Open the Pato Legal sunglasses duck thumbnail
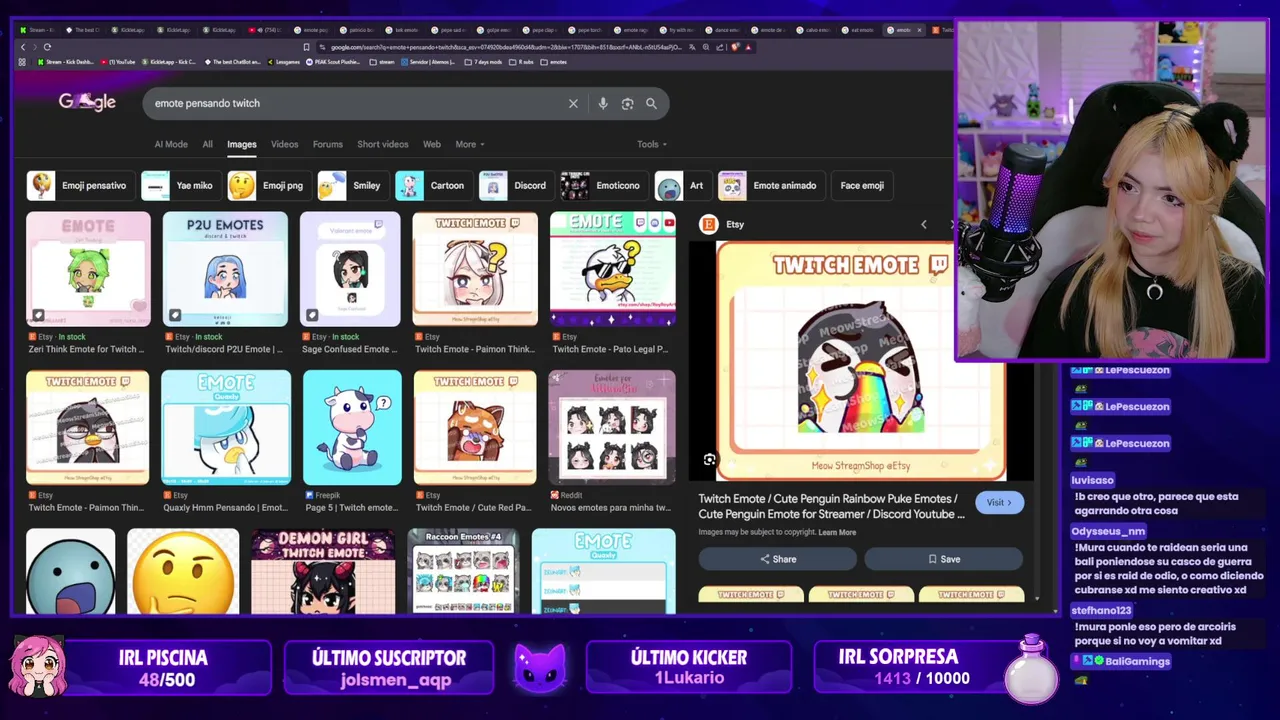The height and width of the screenshot is (720, 1280). tap(612, 269)
